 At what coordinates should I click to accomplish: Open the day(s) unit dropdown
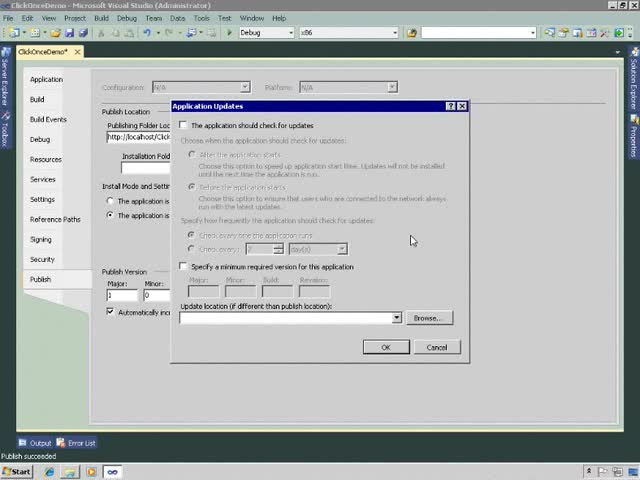point(342,249)
